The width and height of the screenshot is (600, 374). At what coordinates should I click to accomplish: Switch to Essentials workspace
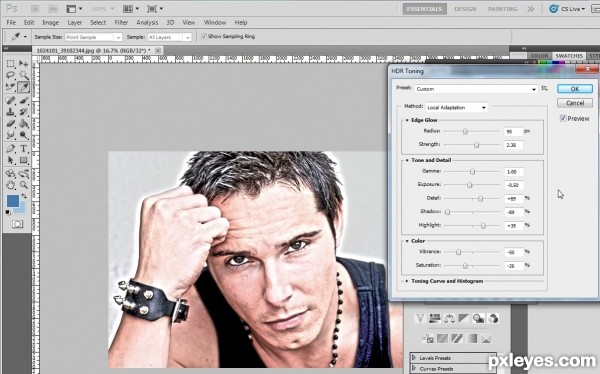click(424, 9)
